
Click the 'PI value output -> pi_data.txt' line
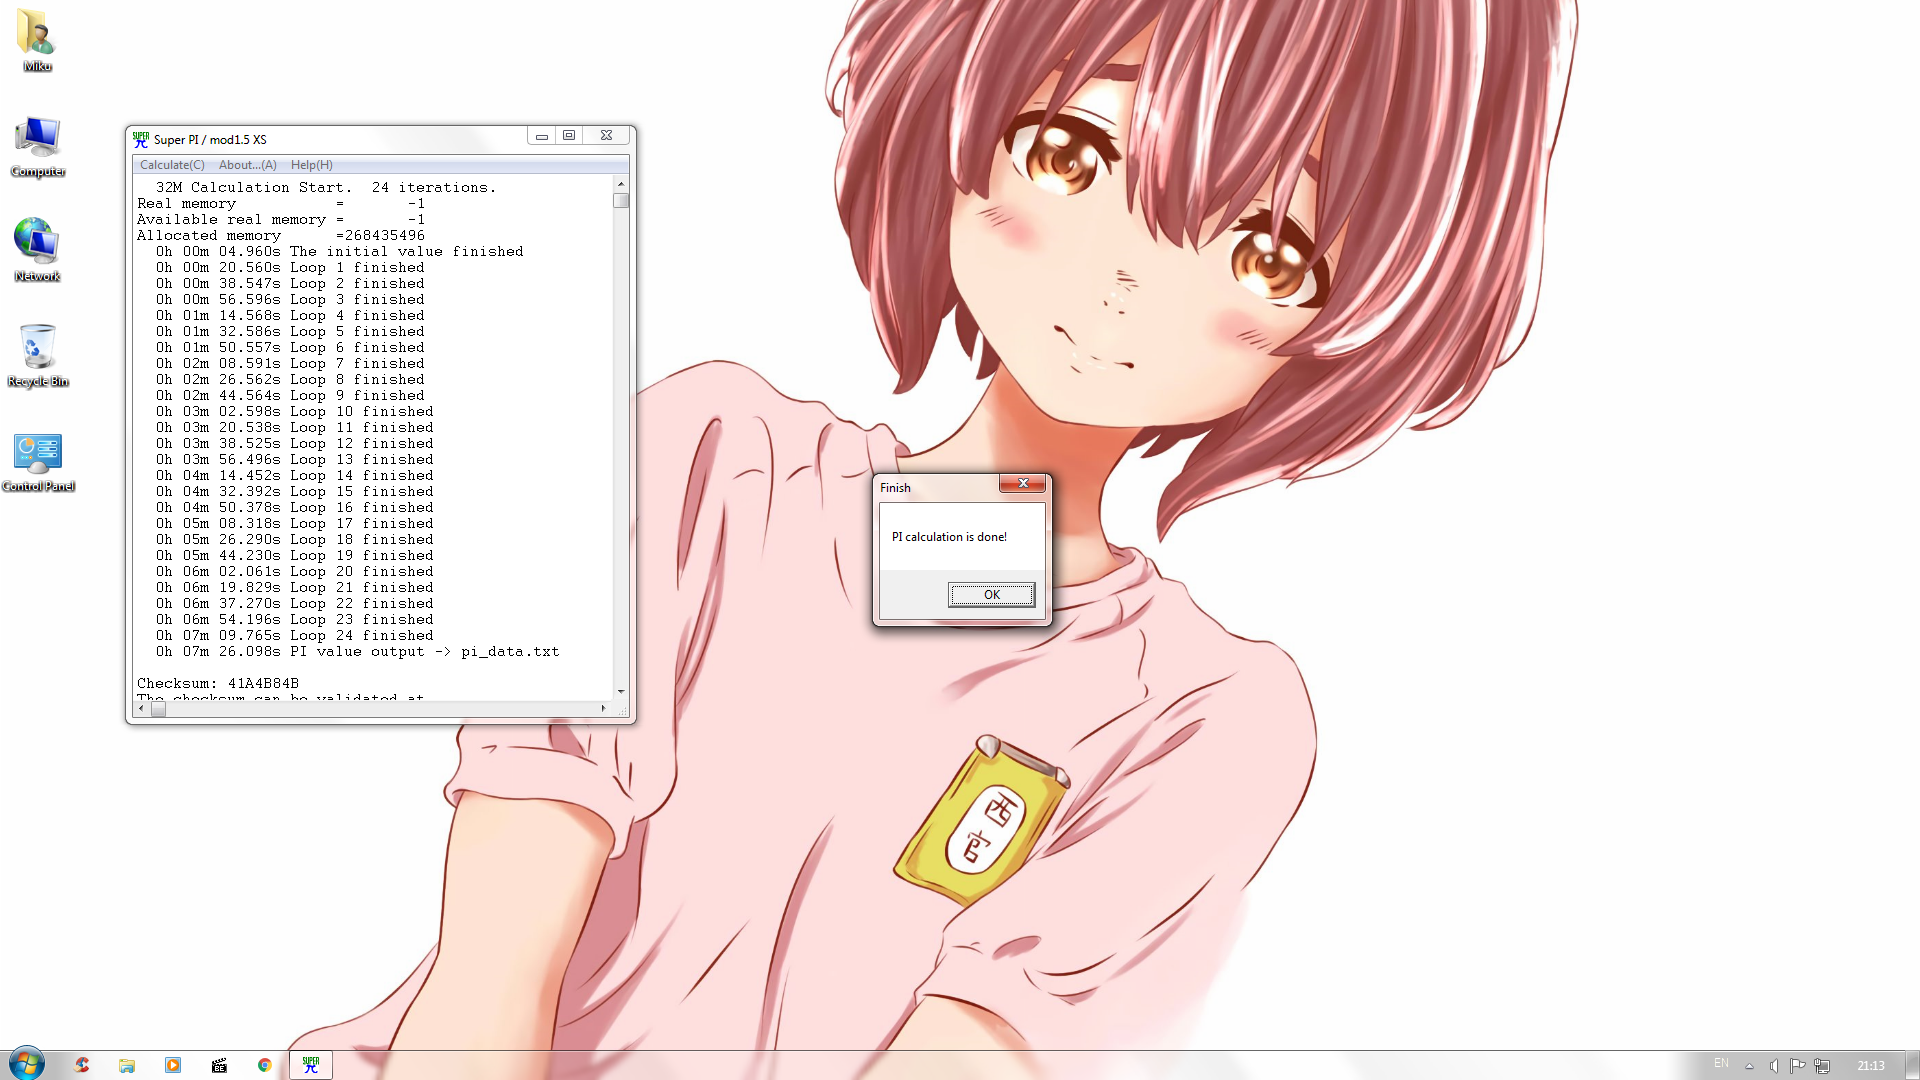point(357,652)
